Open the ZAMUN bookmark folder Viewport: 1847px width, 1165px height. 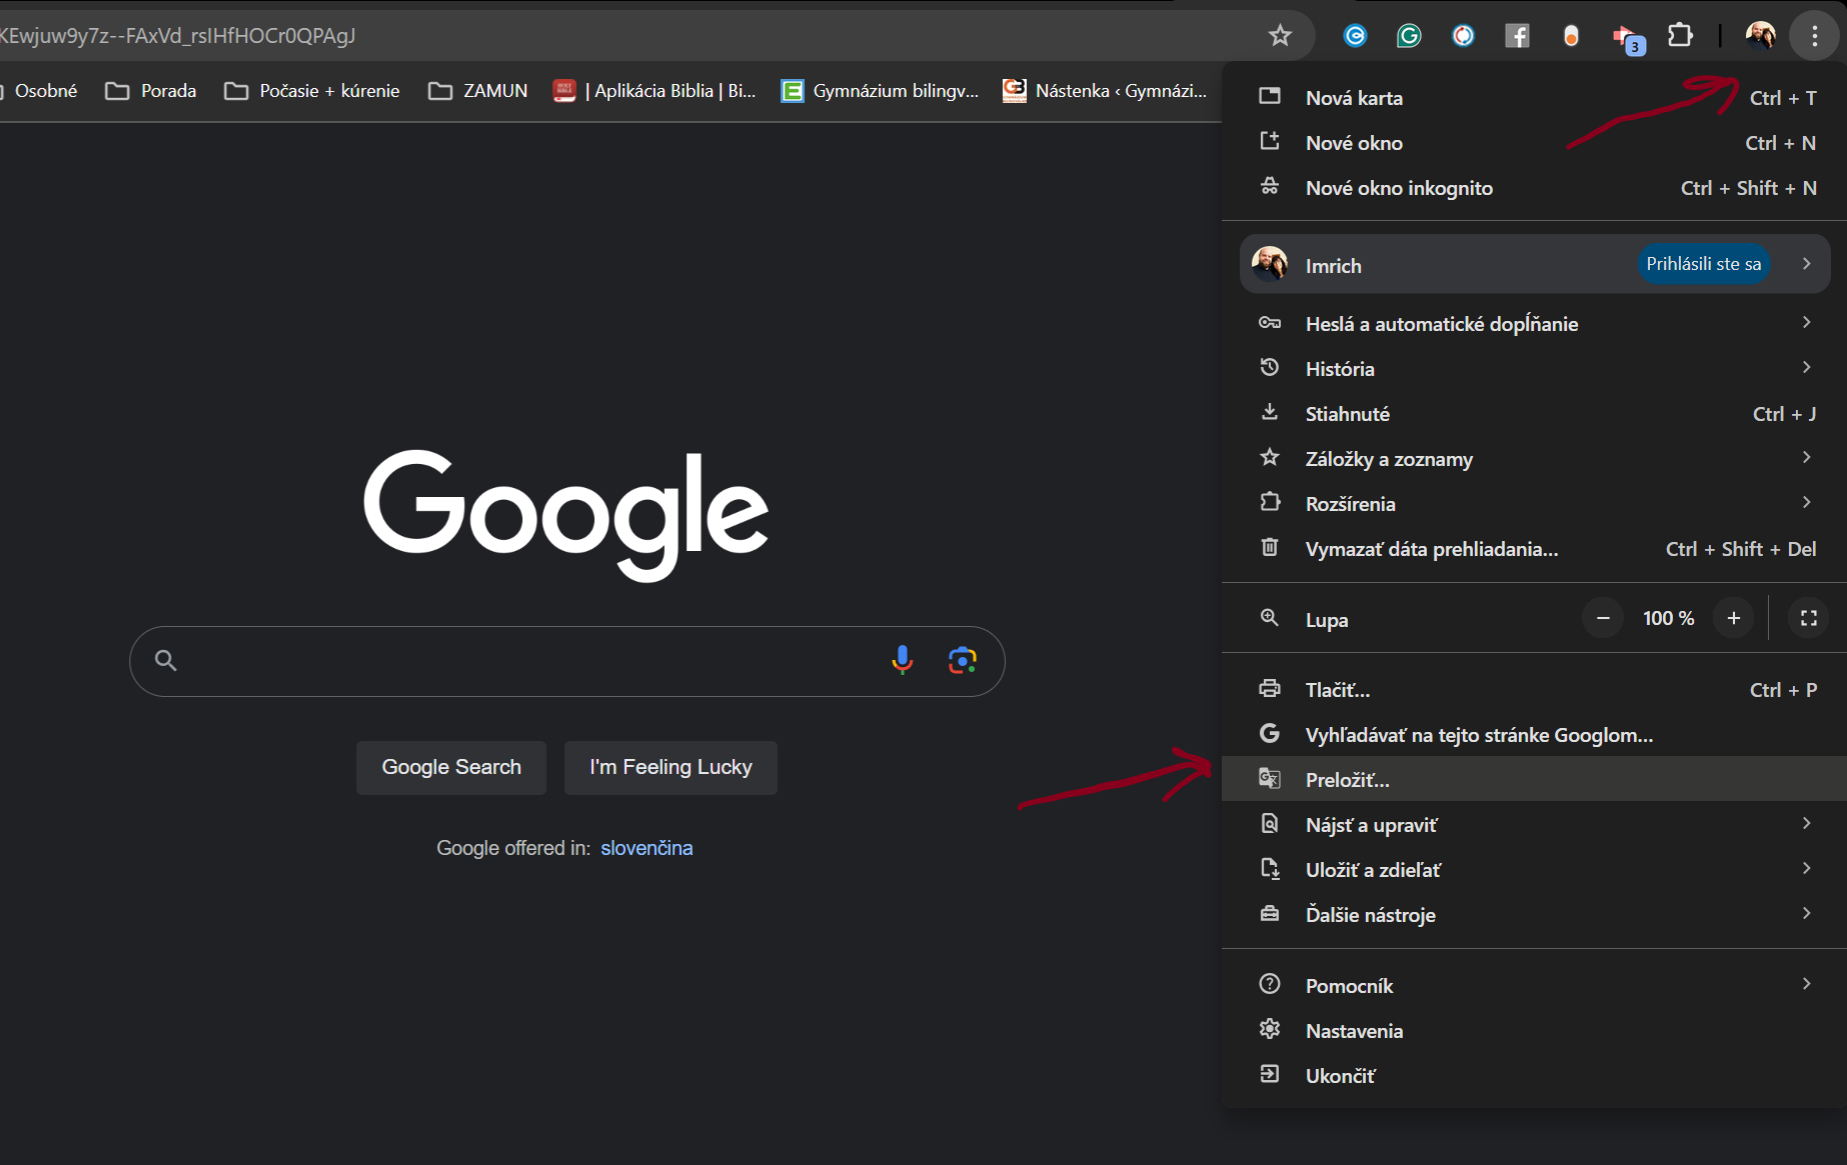[x=479, y=91]
